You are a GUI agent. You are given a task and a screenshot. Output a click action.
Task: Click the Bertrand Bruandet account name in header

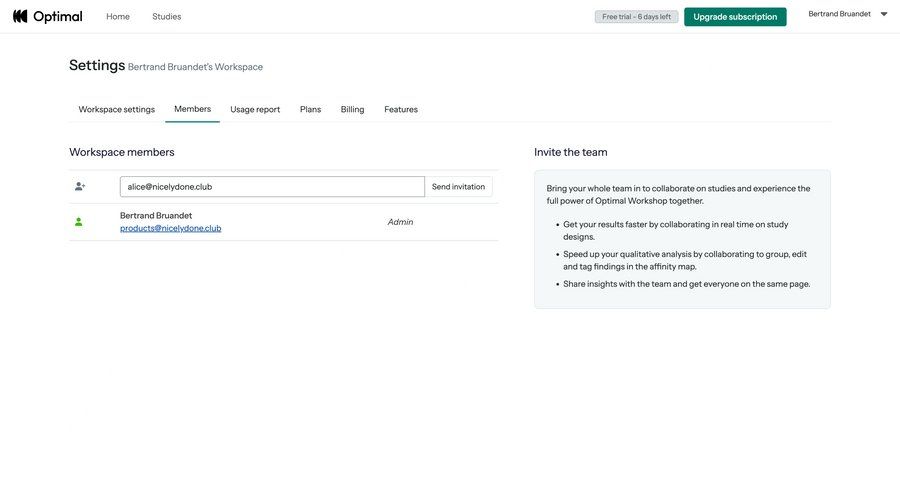coord(839,14)
